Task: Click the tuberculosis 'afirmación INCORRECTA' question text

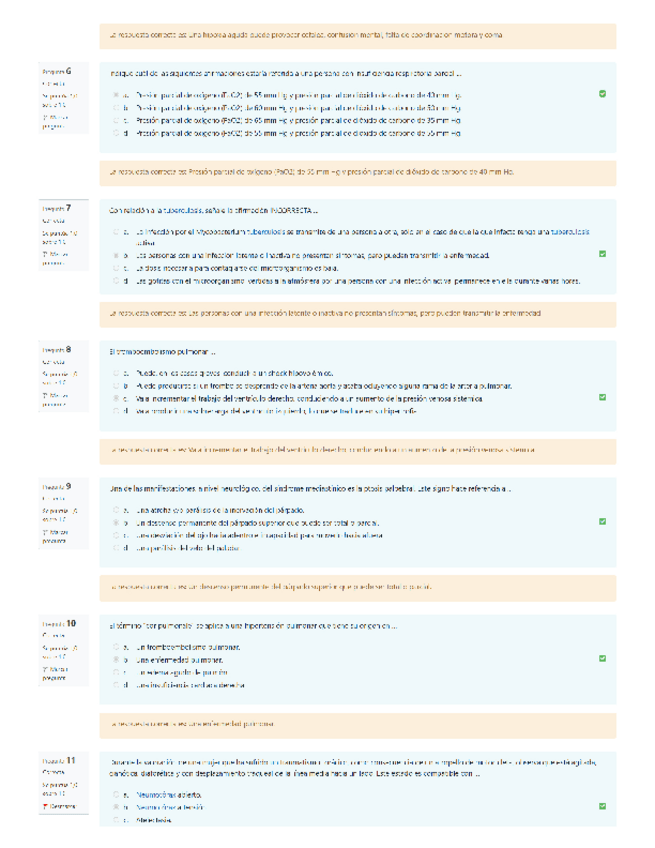Action: tap(214, 211)
